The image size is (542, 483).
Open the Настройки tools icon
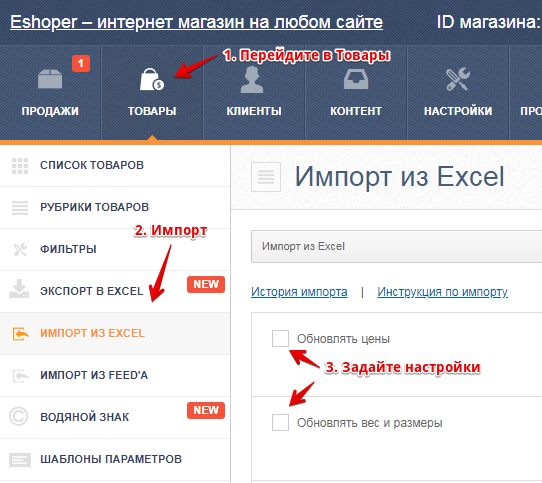click(458, 79)
